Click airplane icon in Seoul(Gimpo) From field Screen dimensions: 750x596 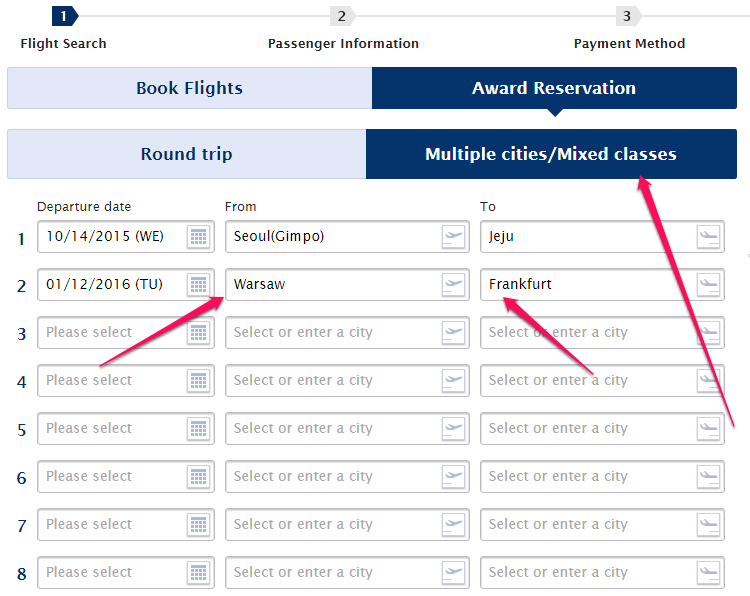point(453,237)
